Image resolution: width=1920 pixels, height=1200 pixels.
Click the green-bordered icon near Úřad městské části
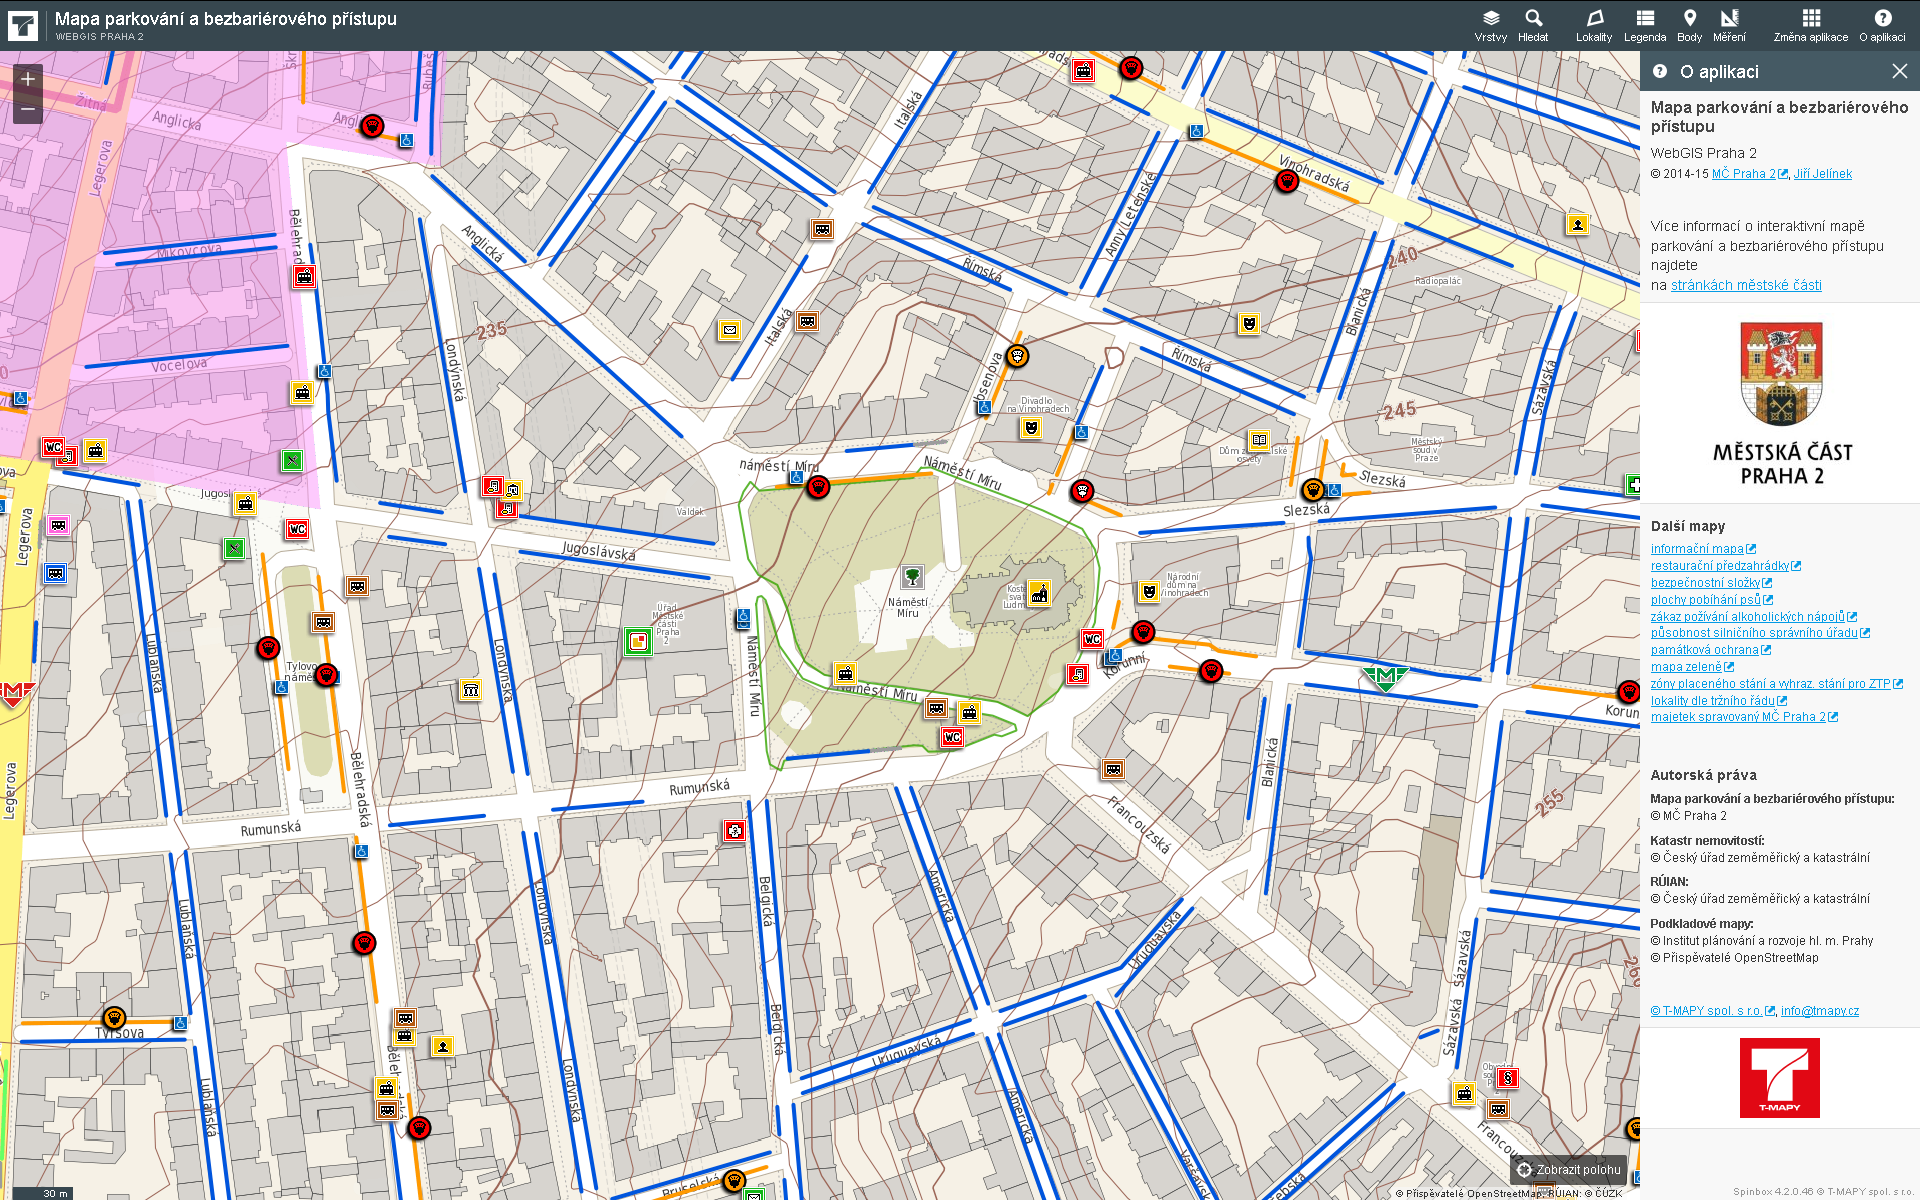click(638, 641)
